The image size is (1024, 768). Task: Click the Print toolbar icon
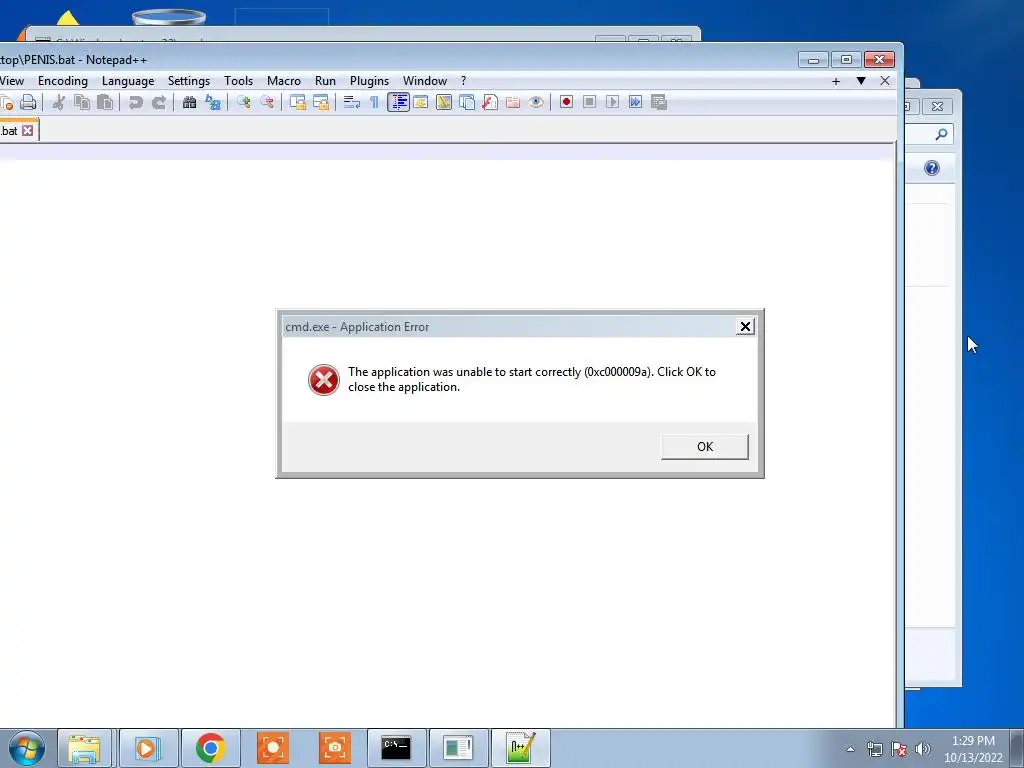tap(28, 103)
